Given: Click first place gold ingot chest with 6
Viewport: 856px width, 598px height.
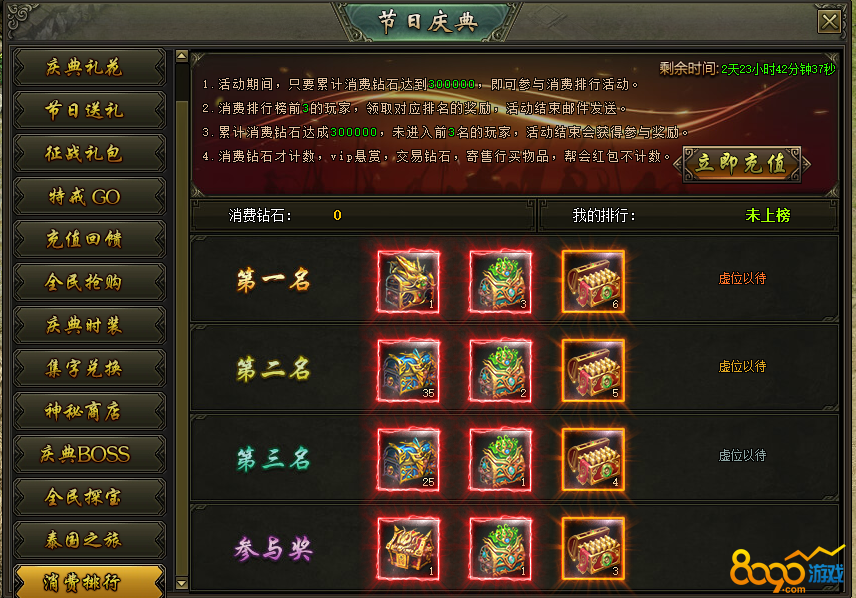Looking at the screenshot, I should [x=593, y=281].
